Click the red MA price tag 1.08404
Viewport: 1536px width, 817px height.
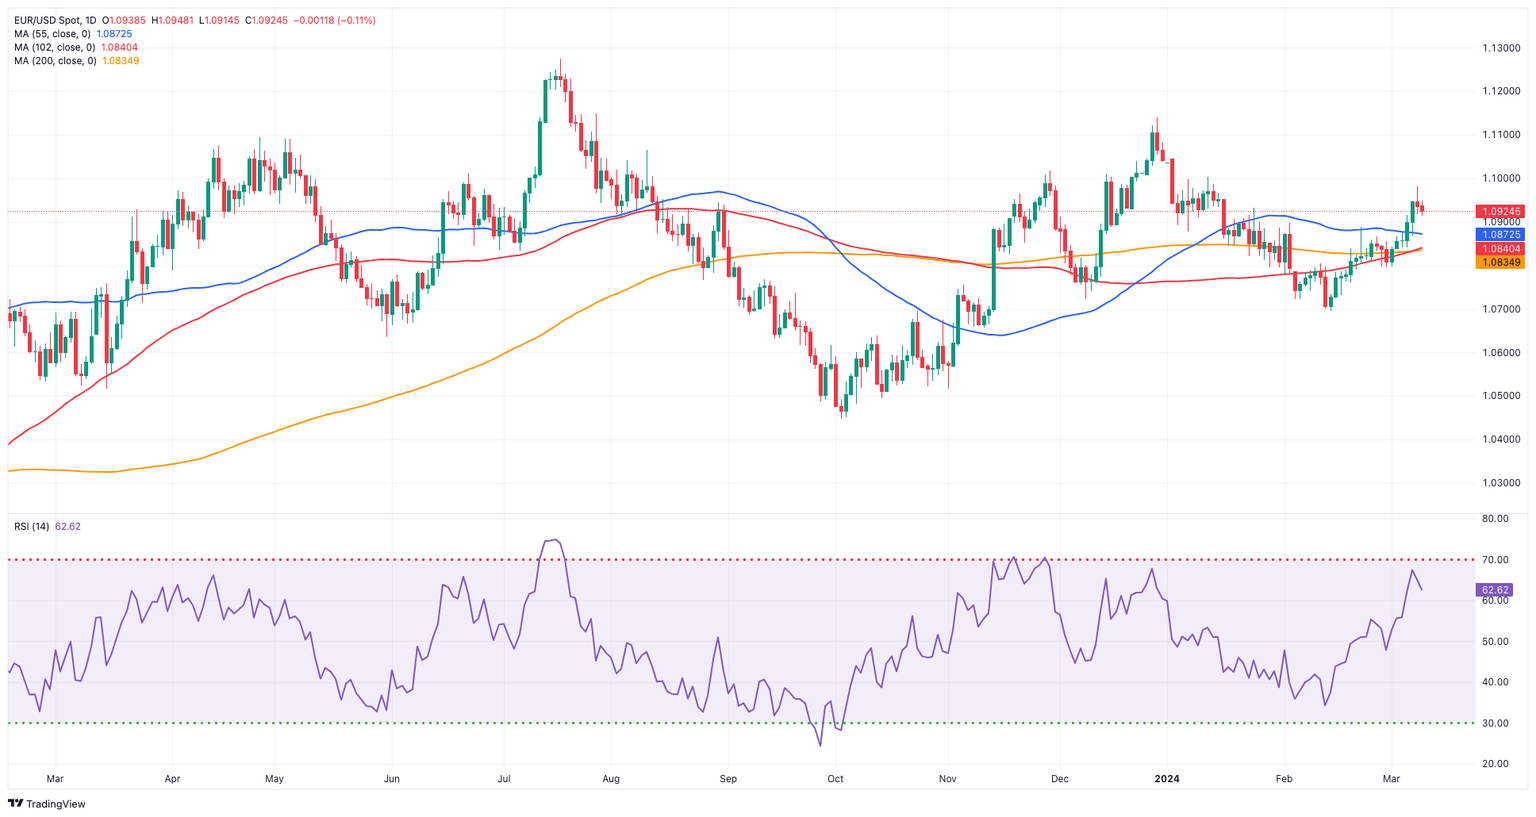1500,249
